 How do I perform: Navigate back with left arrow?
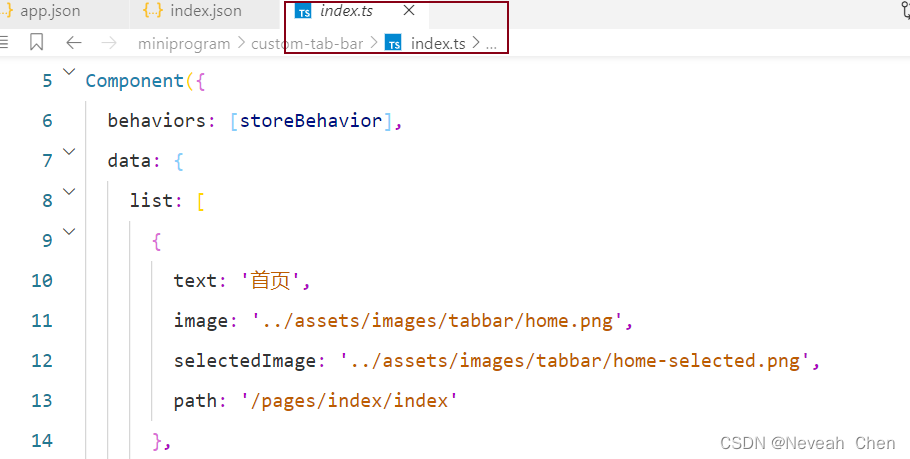click(74, 42)
